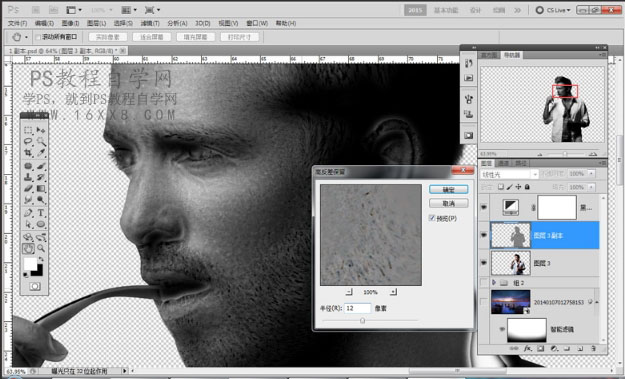Screen dimensions: 625x379
Task: Open the Hand tool preset picker arrow
Action: click(x=26, y=37)
